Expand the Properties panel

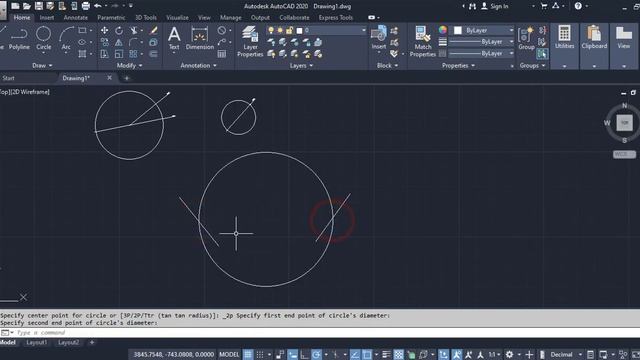tap(458, 65)
